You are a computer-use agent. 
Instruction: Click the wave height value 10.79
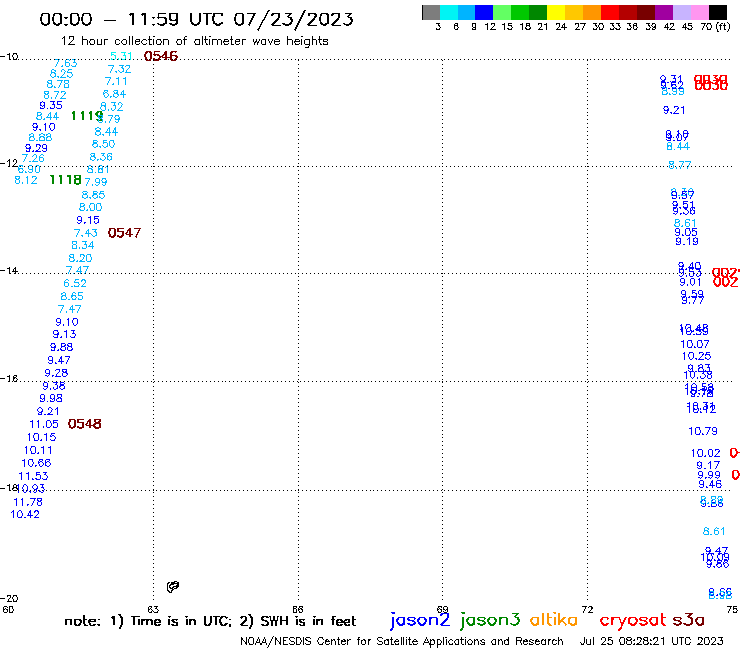[x=703, y=431]
